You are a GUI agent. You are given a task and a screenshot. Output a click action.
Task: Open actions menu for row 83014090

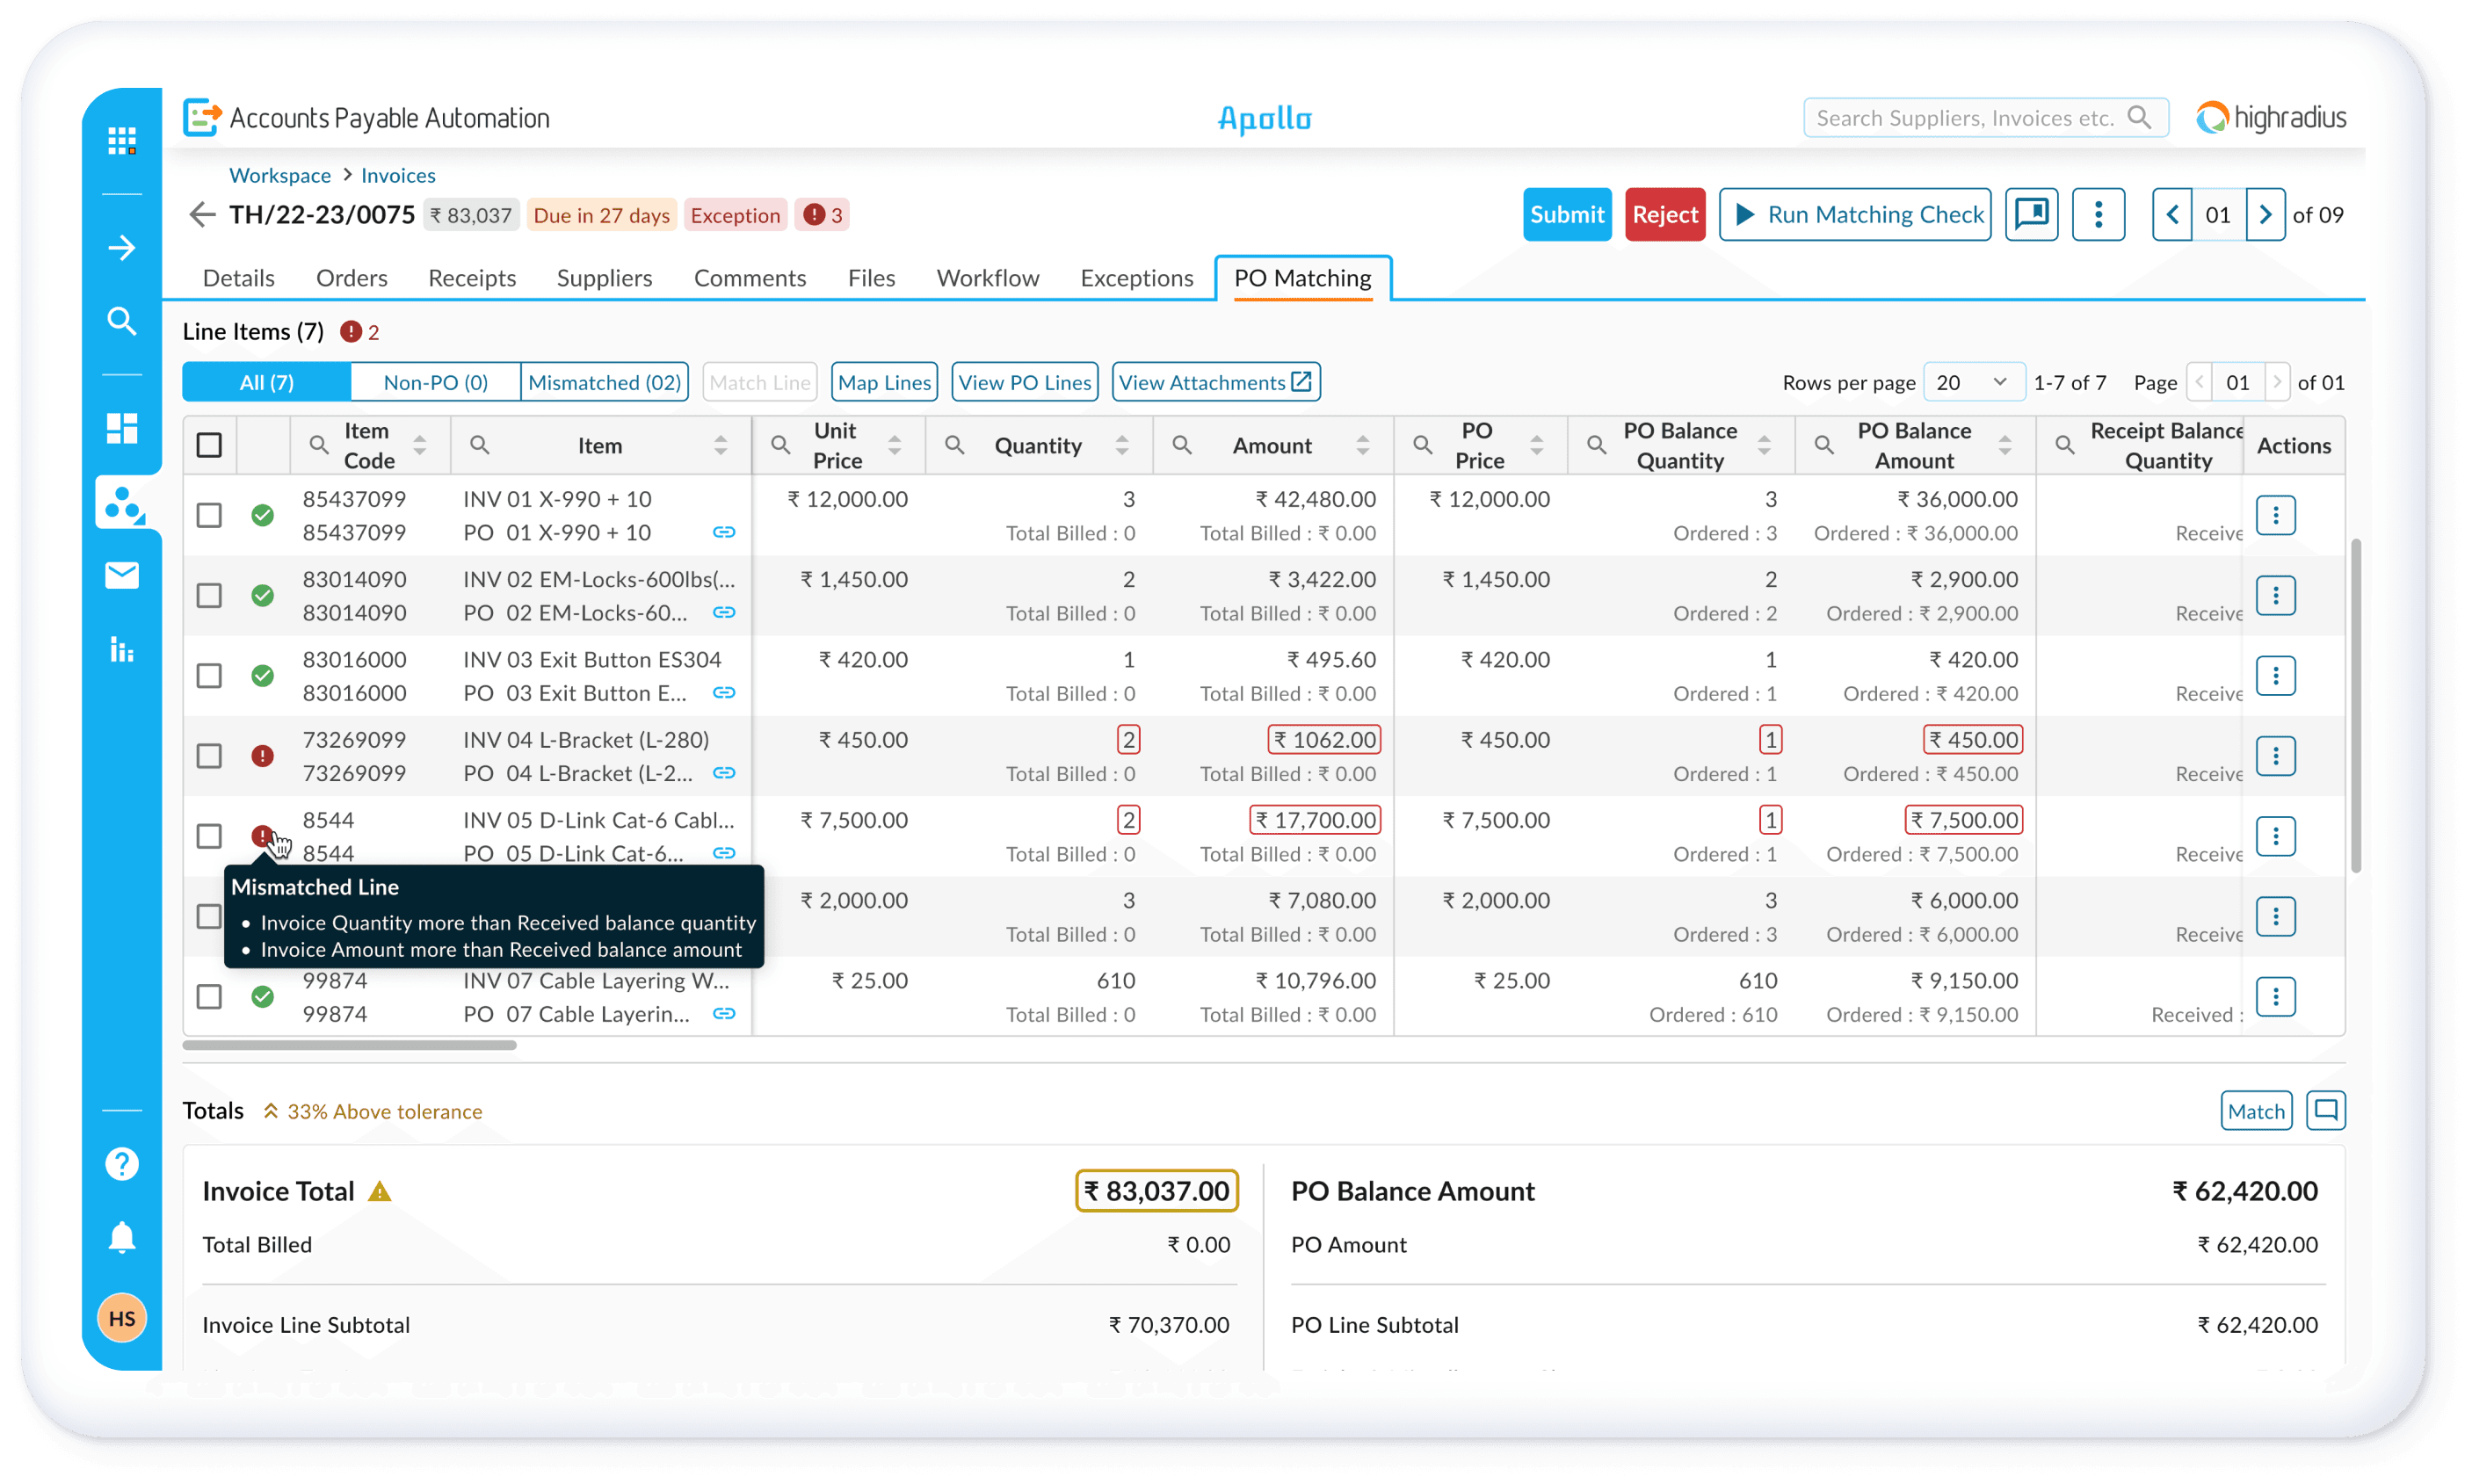pos(2275,596)
